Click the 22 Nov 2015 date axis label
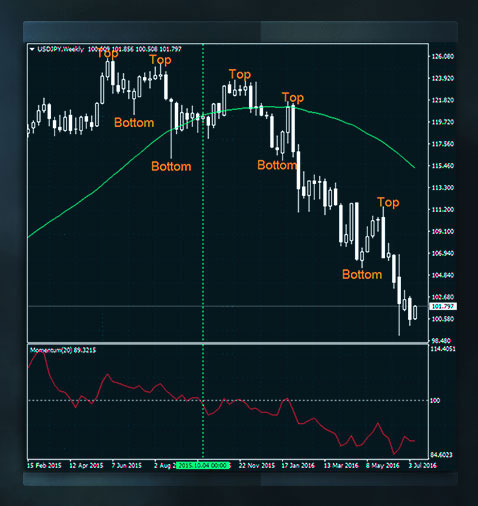 257,465
